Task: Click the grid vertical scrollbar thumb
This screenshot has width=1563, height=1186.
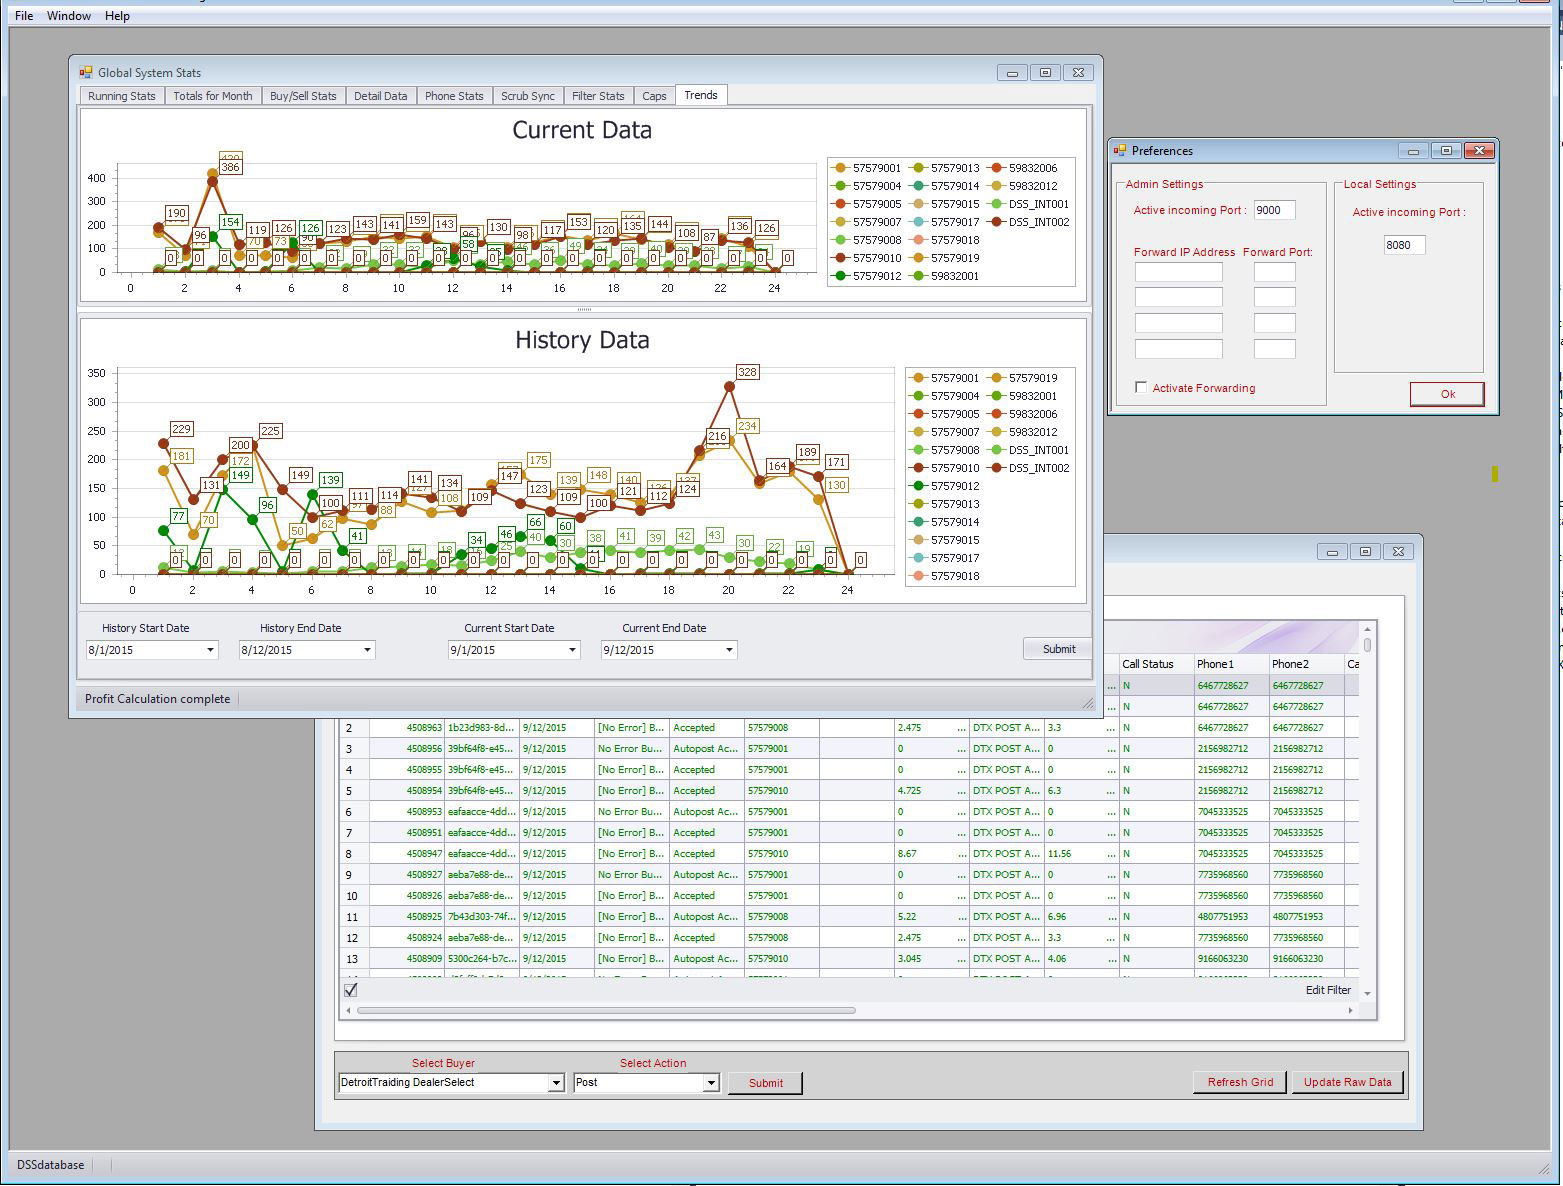Action: click(x=1367, y=645)
